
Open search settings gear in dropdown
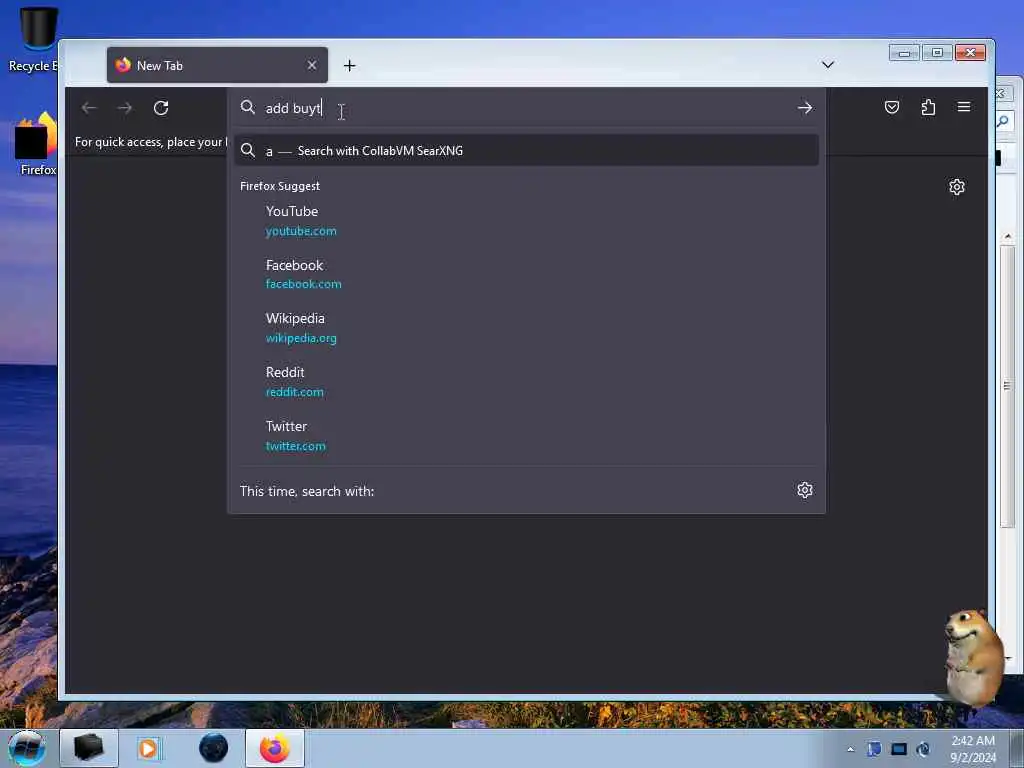point(805,490)
